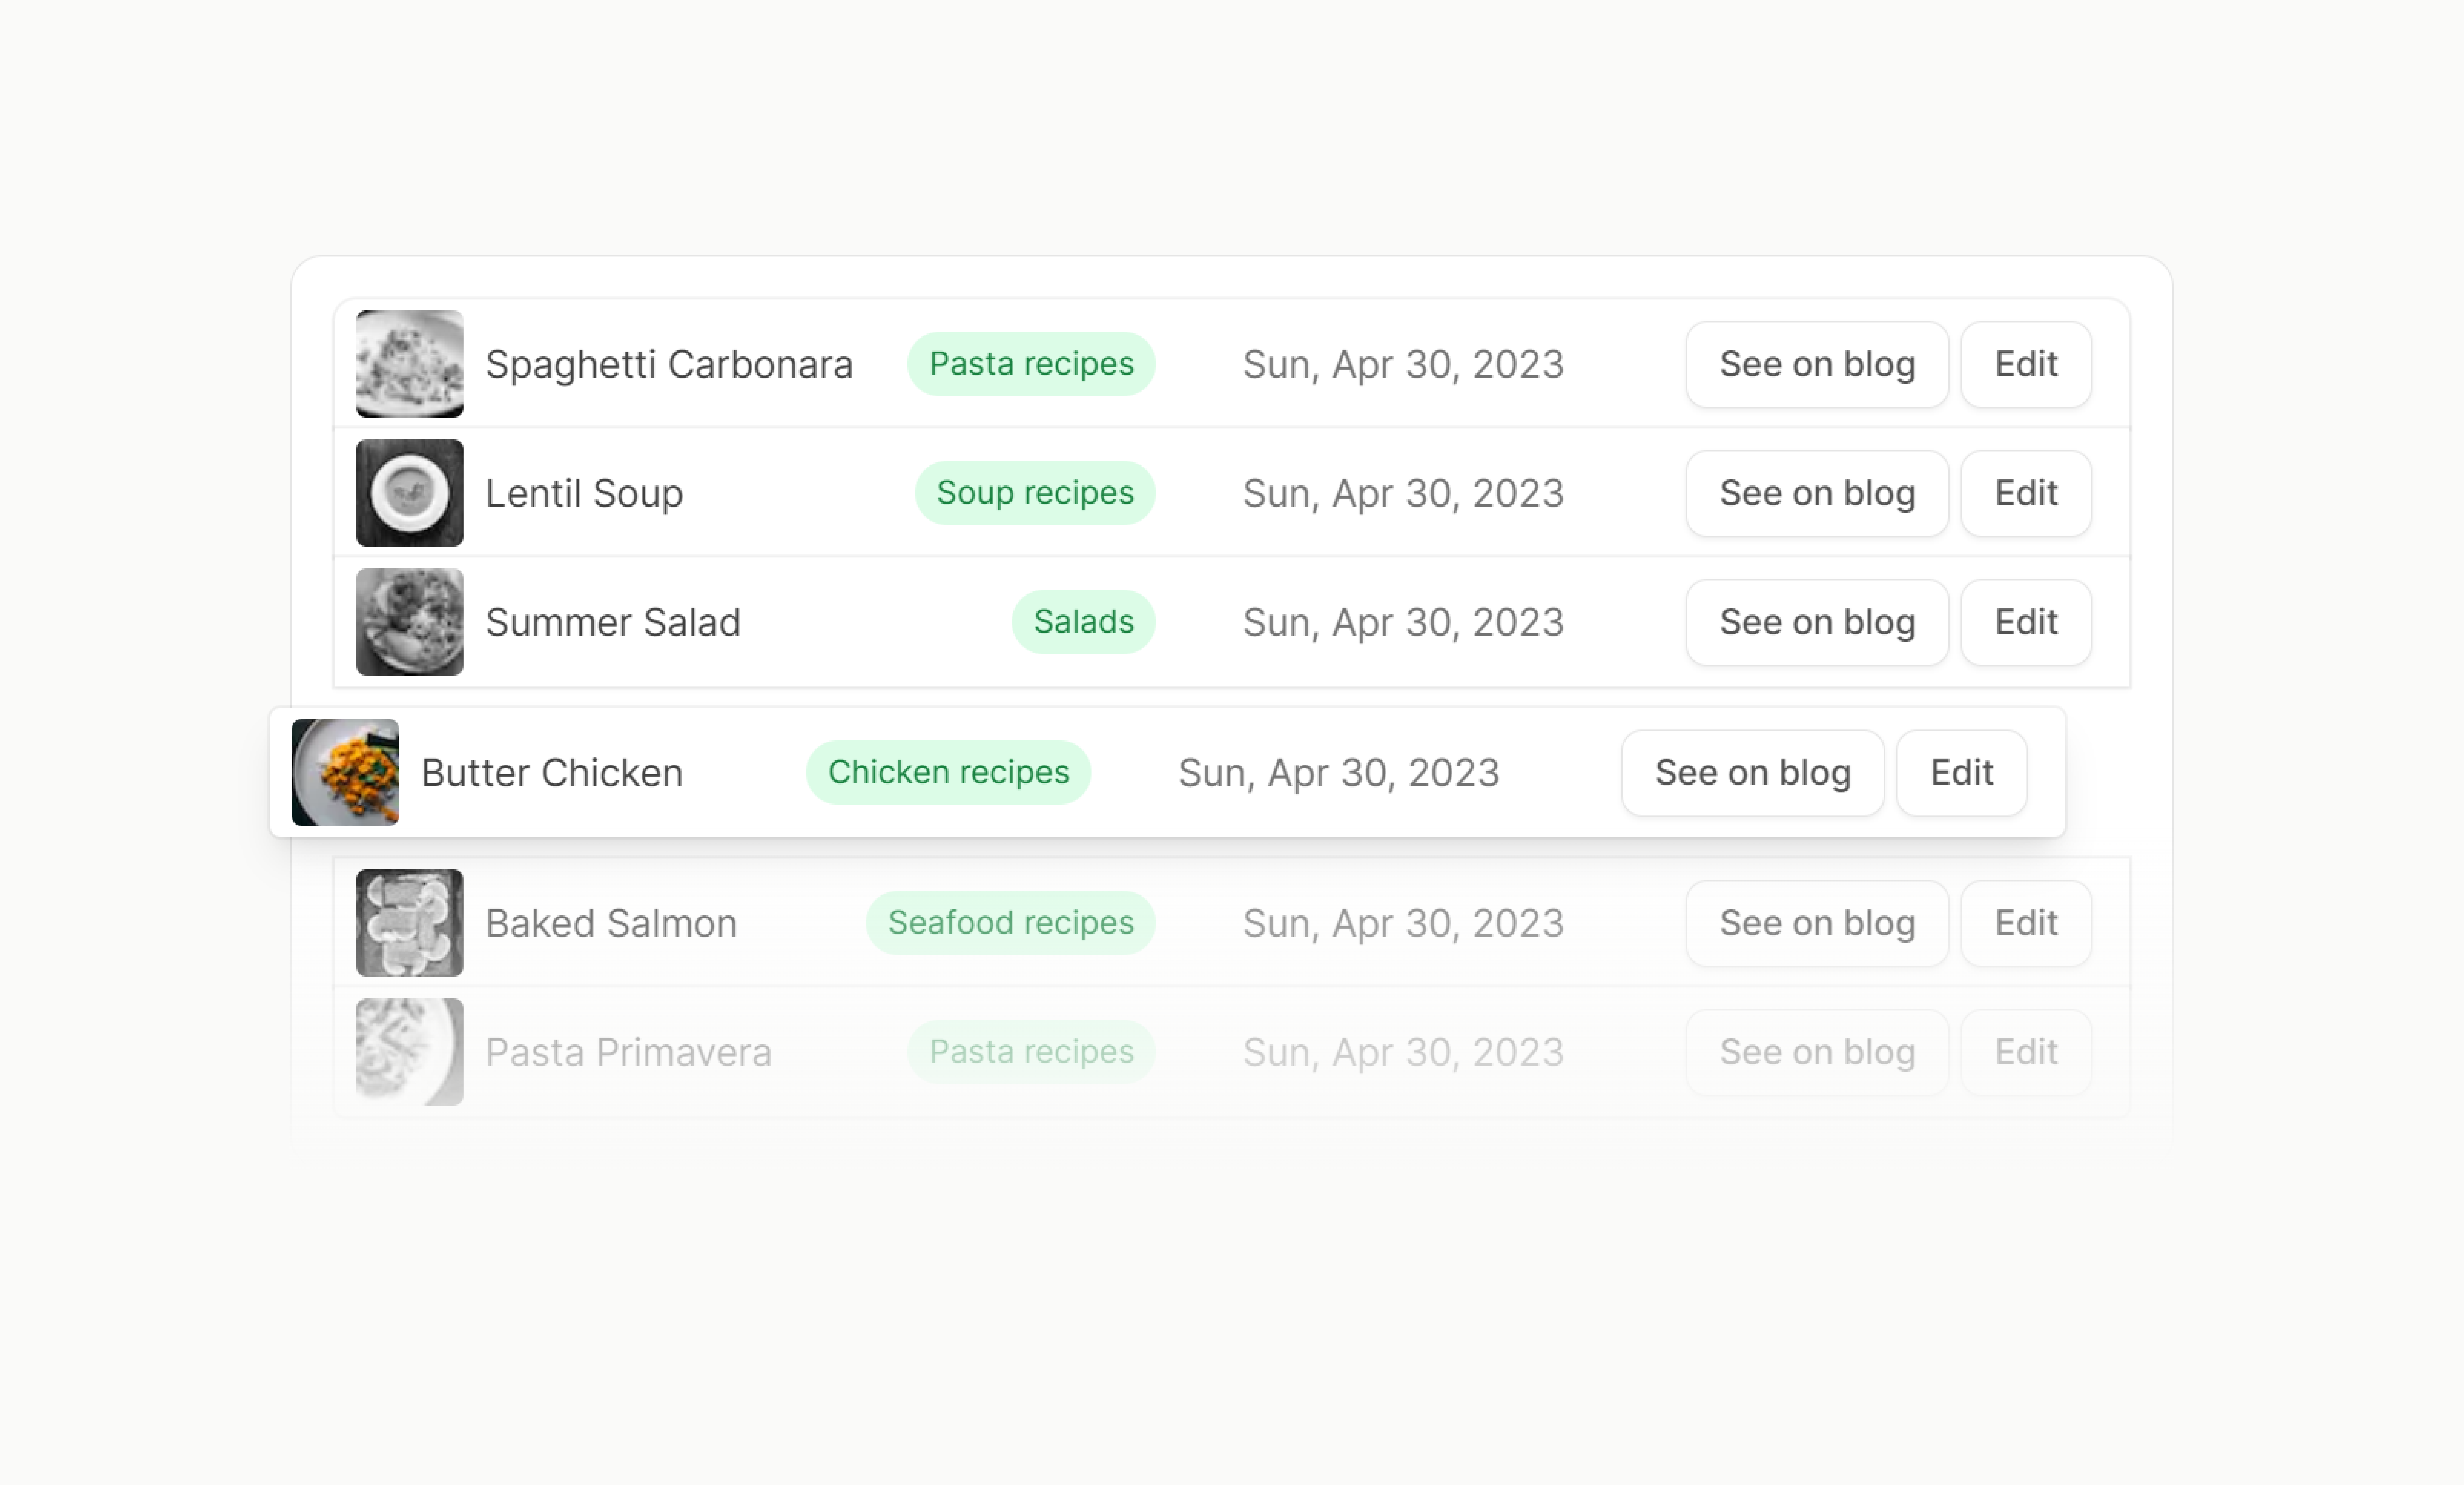Click the Chicken recipes category tag

pyautogui.click(x=948, y=772)
